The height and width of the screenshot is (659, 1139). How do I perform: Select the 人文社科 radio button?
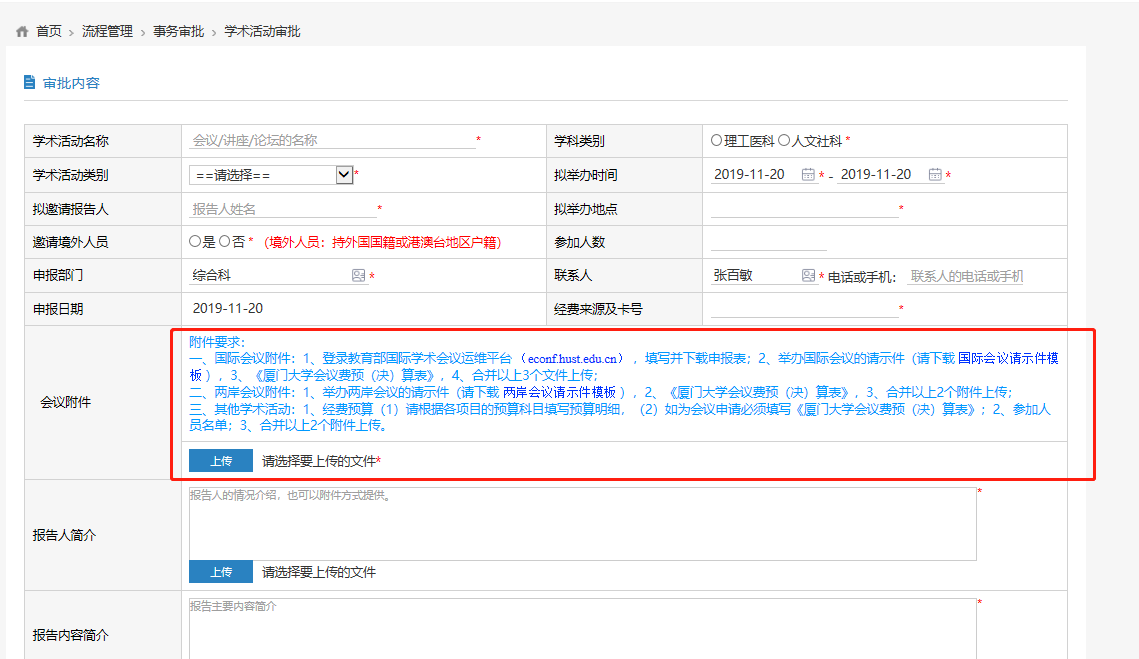pyautogui.click(x=784, y=141)
